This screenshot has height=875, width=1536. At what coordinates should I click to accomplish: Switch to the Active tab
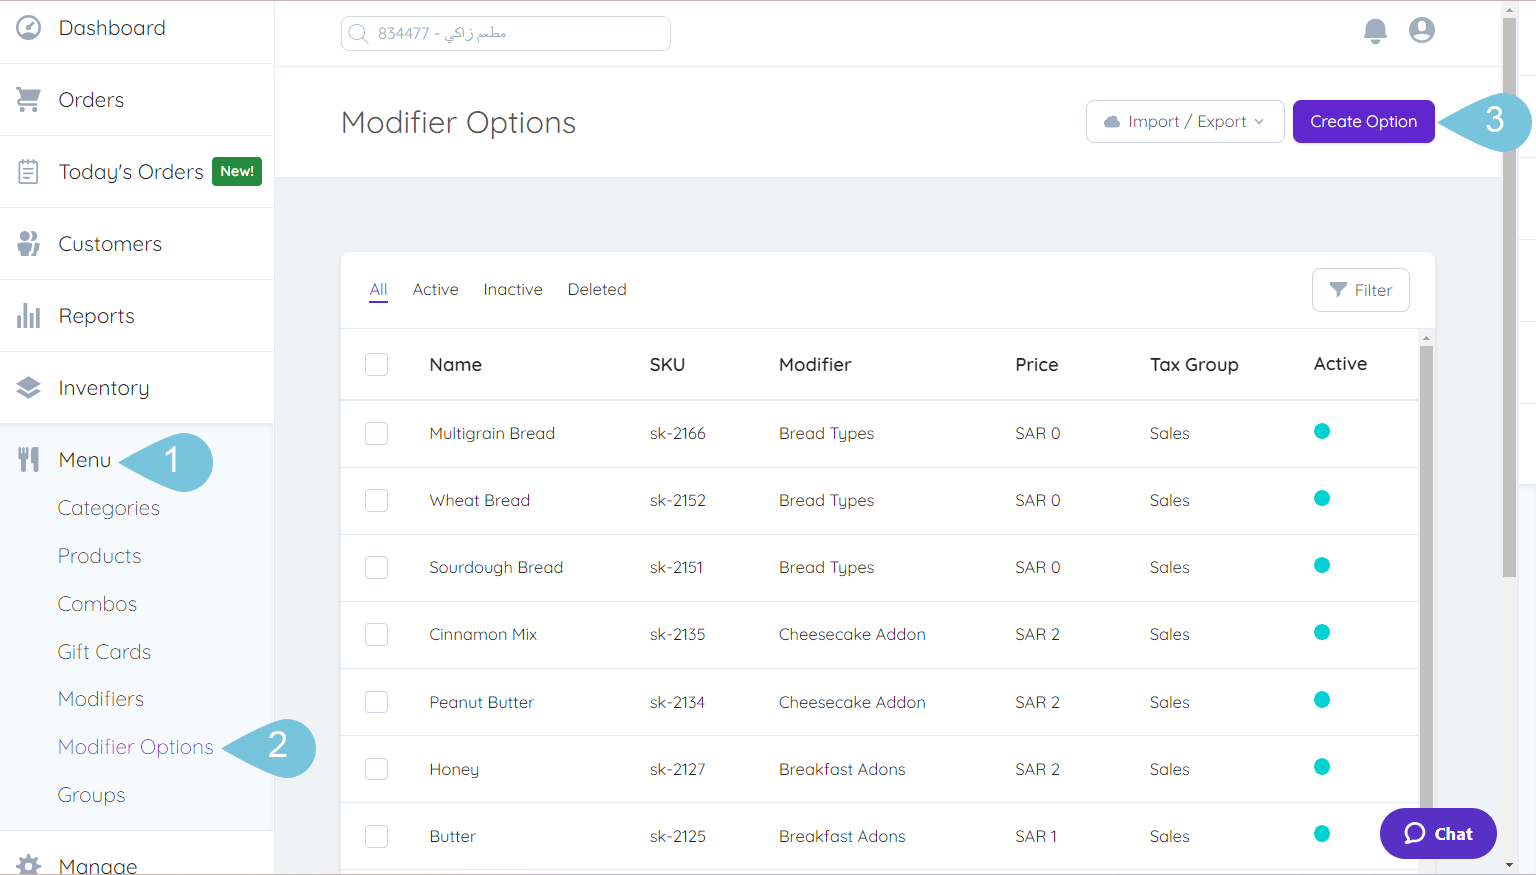click(435, 289)
